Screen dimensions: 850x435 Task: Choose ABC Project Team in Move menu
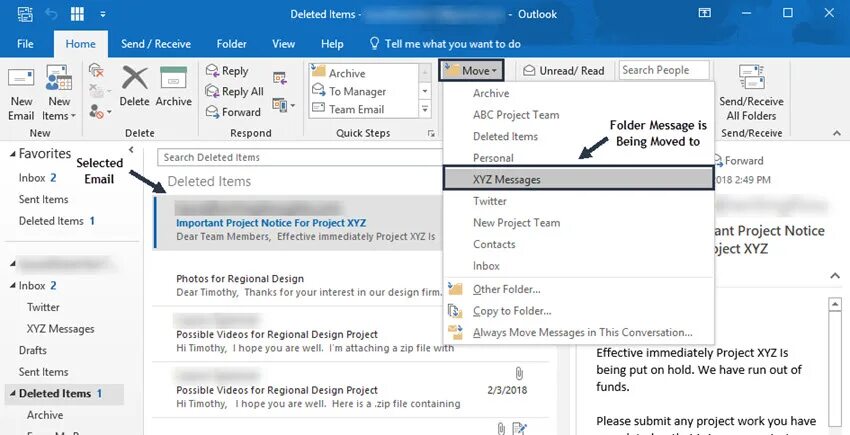point(578,115)
